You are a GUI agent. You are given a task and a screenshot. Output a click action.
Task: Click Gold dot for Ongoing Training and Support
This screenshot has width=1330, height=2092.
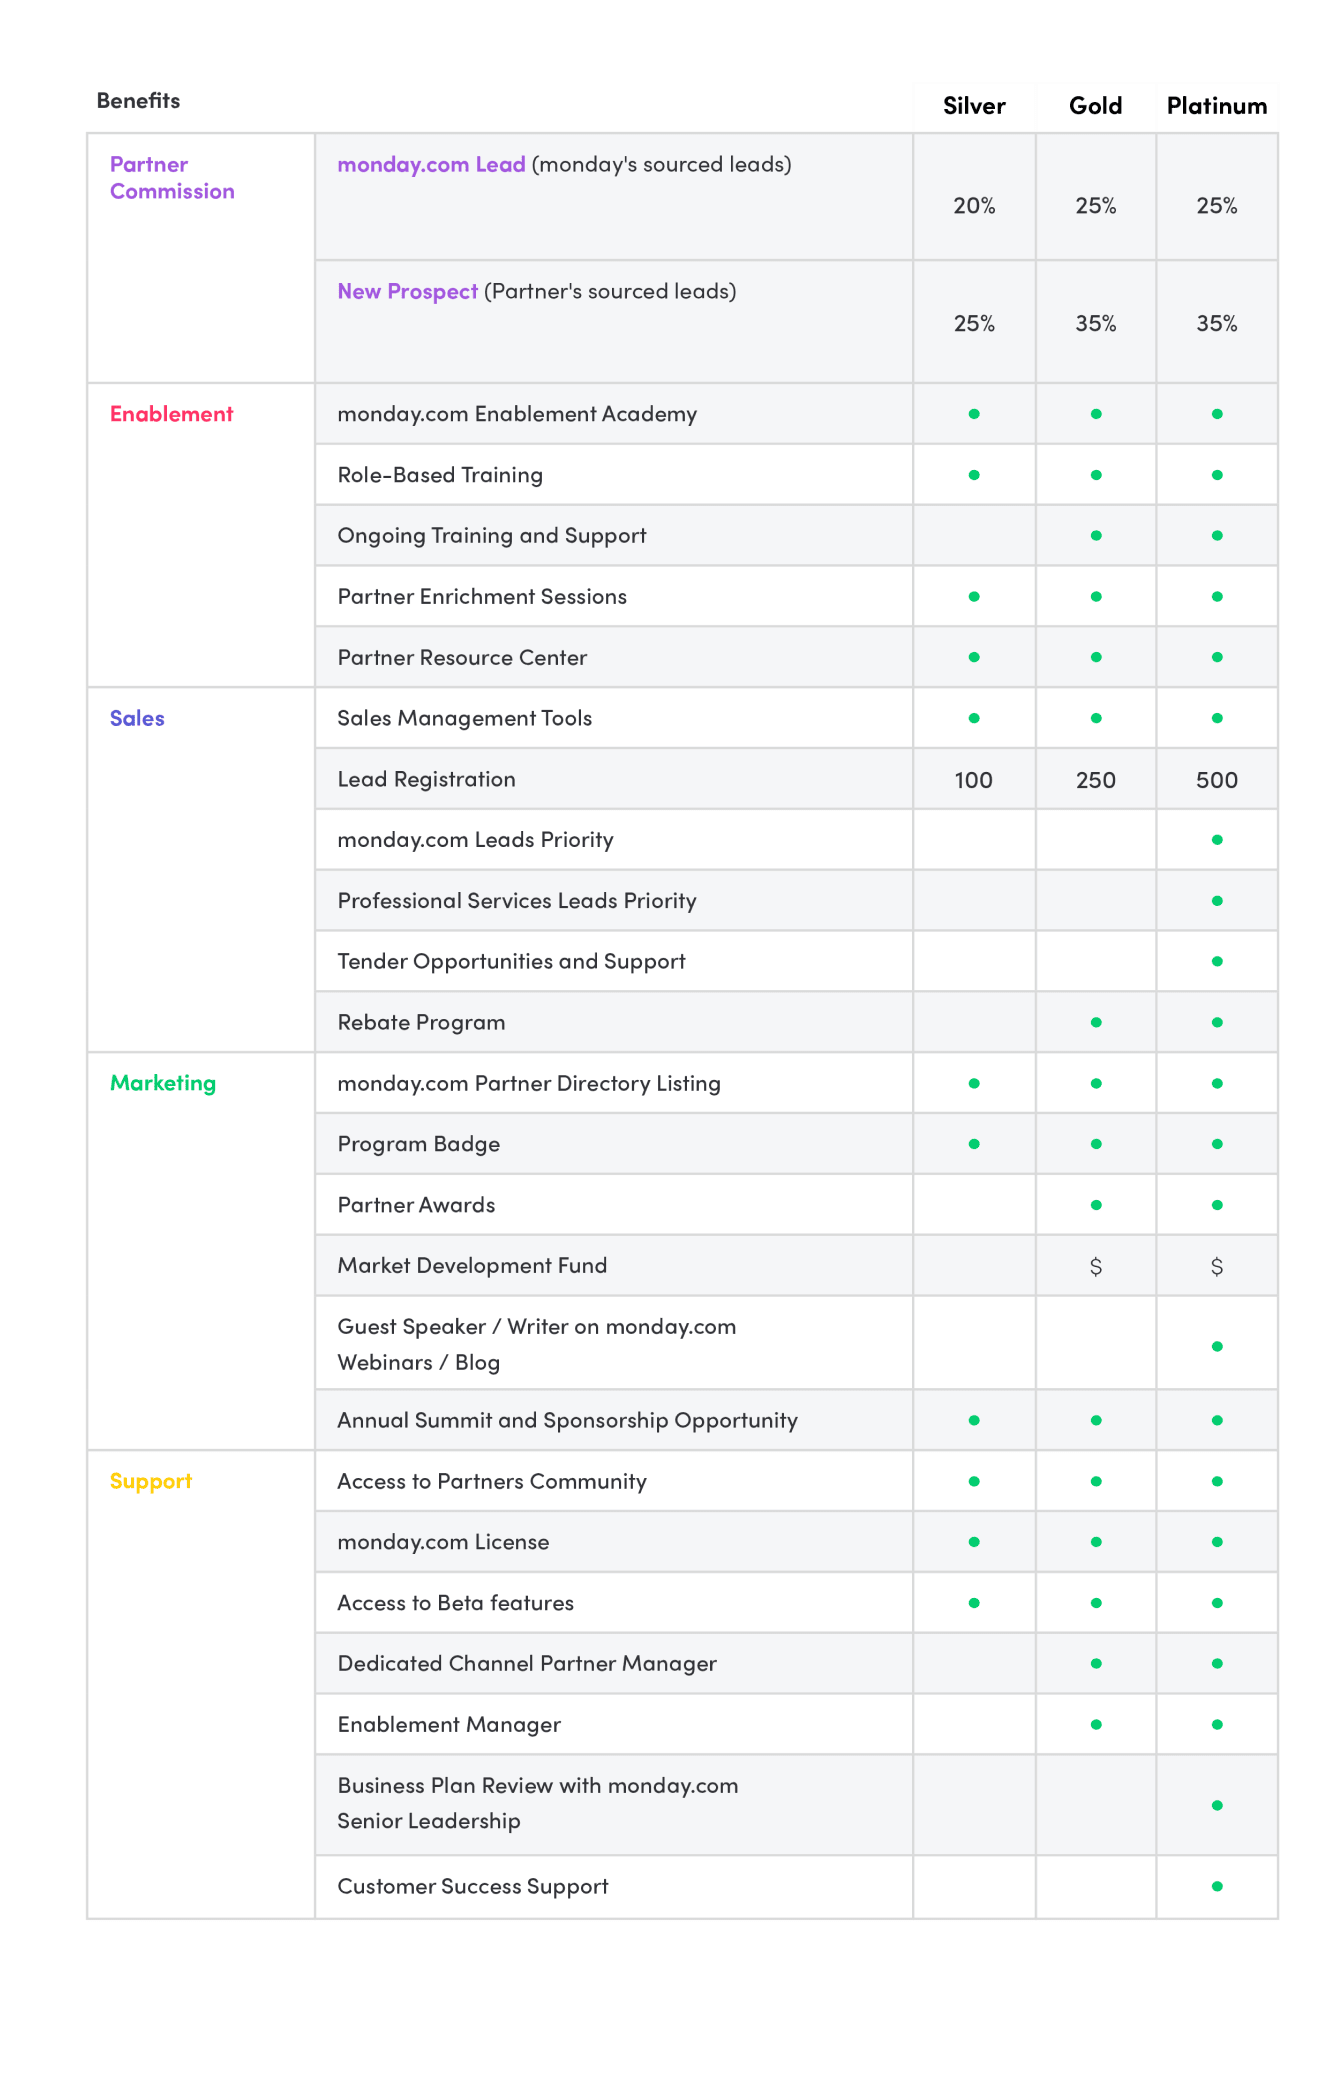[1096, 535]
